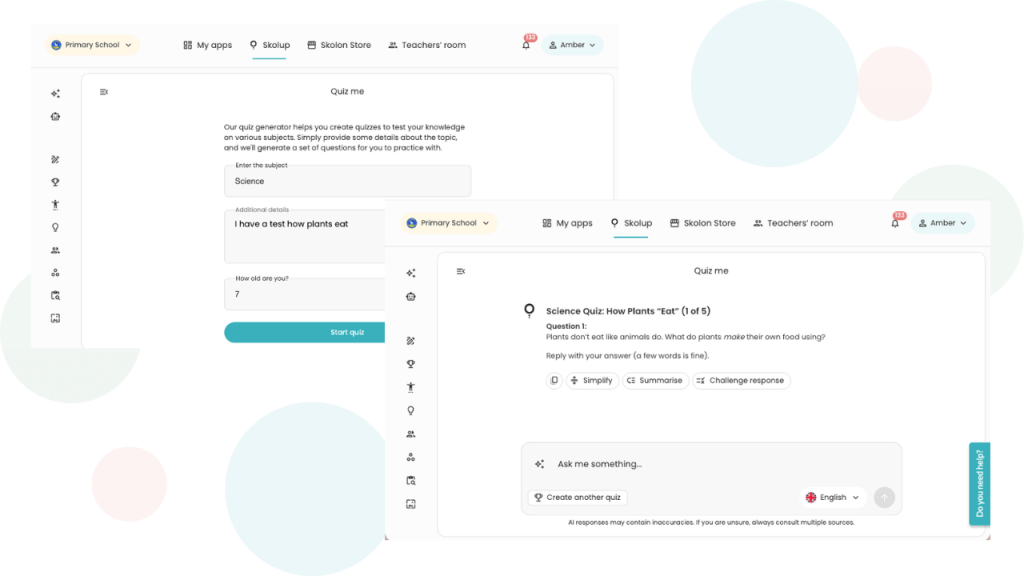
Task: Click the copy icon beside the Simplify button
Action: (x=554, y=381)
